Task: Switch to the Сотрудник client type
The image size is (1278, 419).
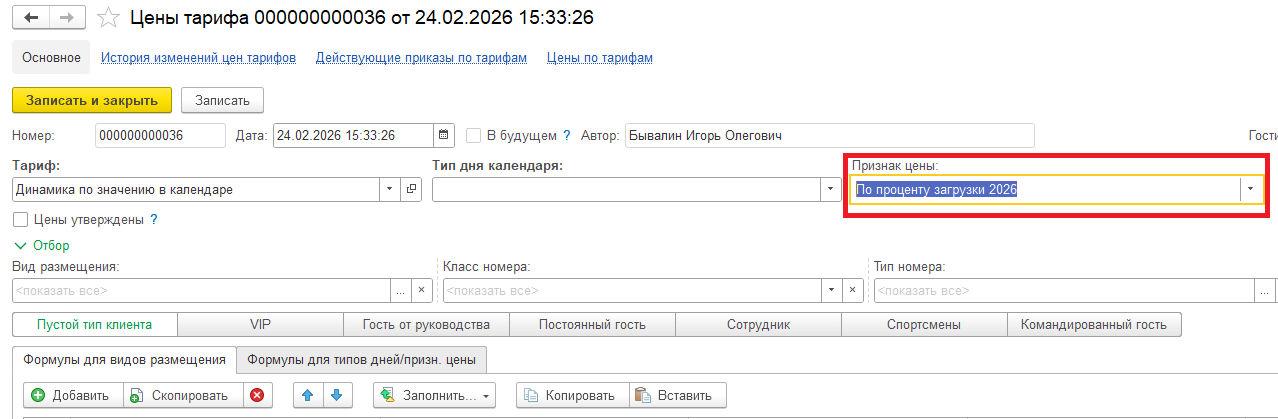Action: (758, 324)
